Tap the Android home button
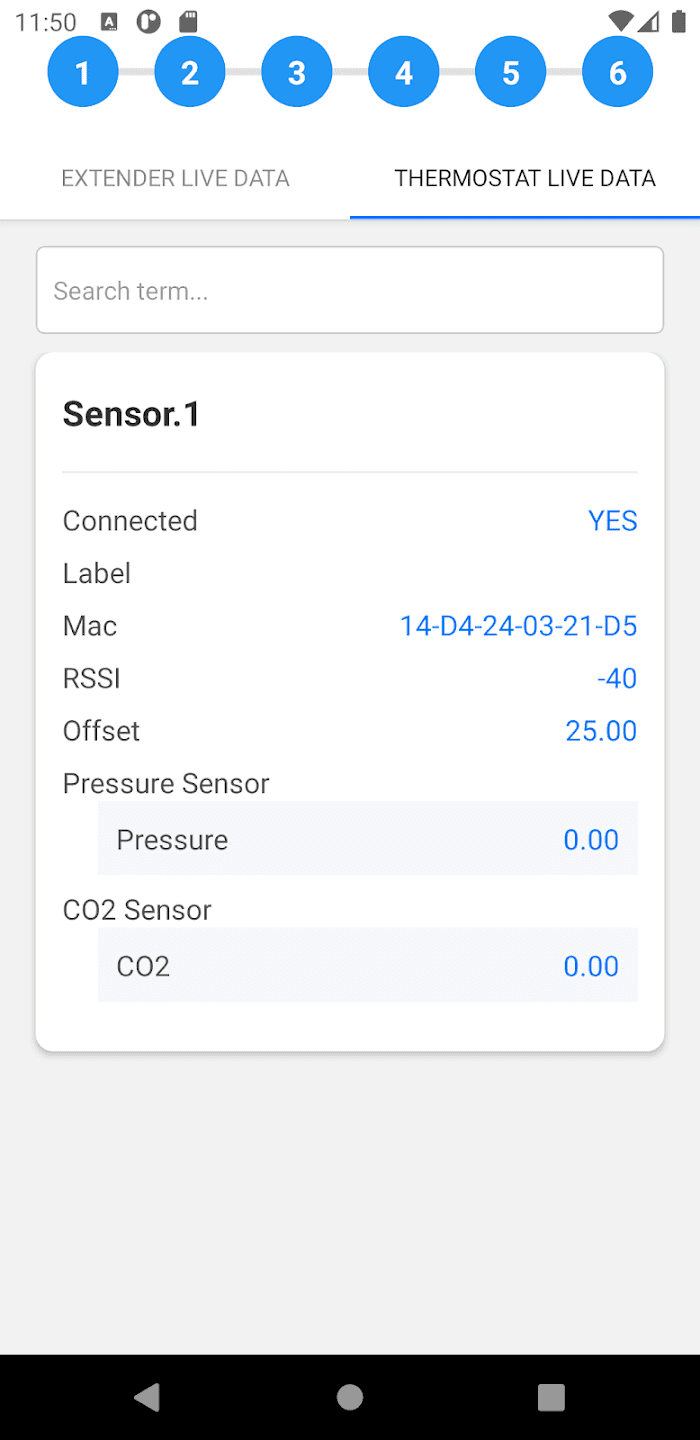Image resolution: width=700 pixels, height=1440 pixels. click(x=350, y=1397)
